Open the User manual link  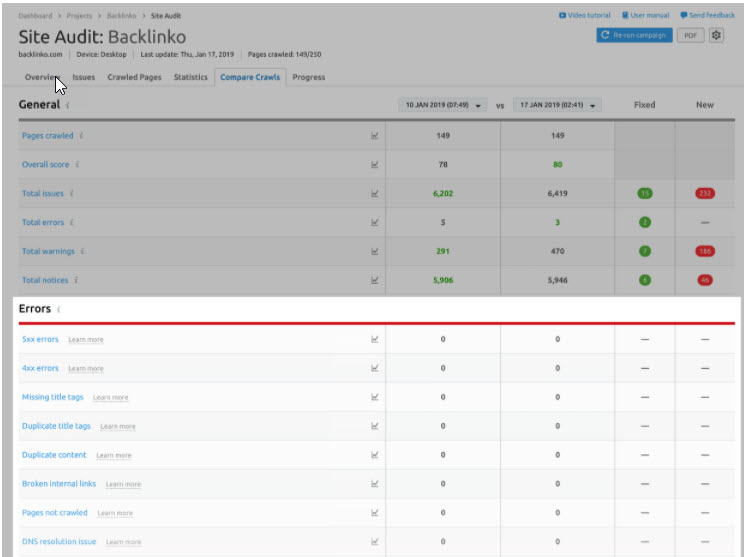tap(645, 15)
